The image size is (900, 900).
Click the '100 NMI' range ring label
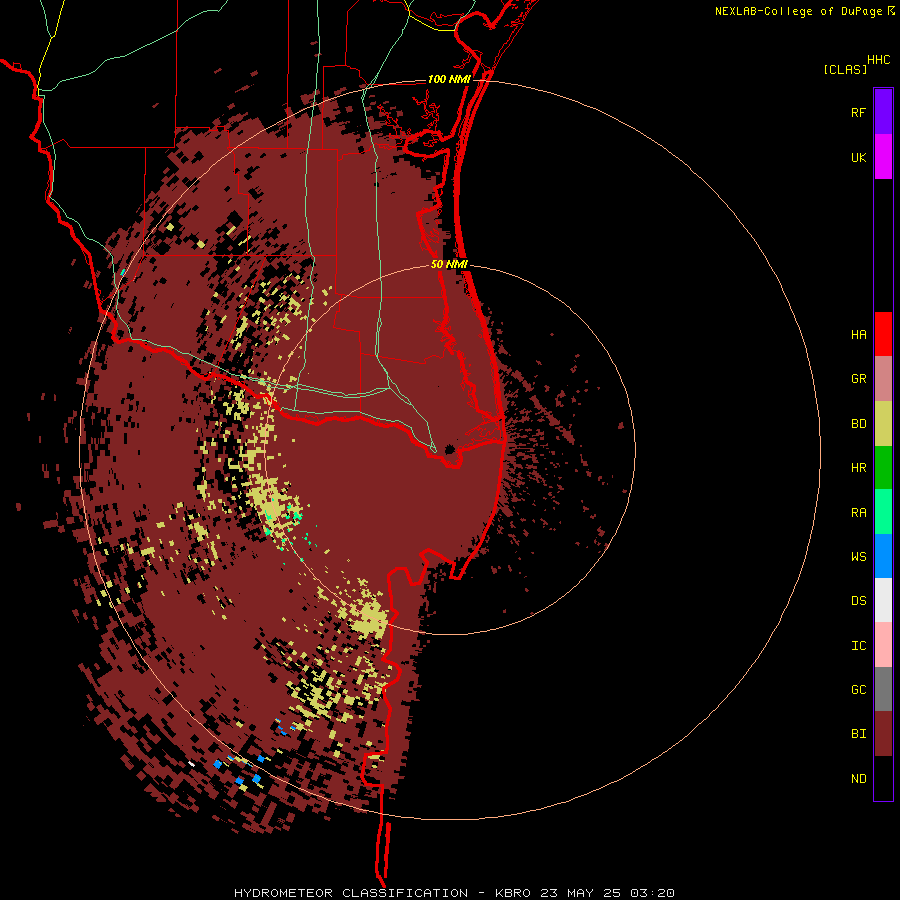[x=448, y=79]
